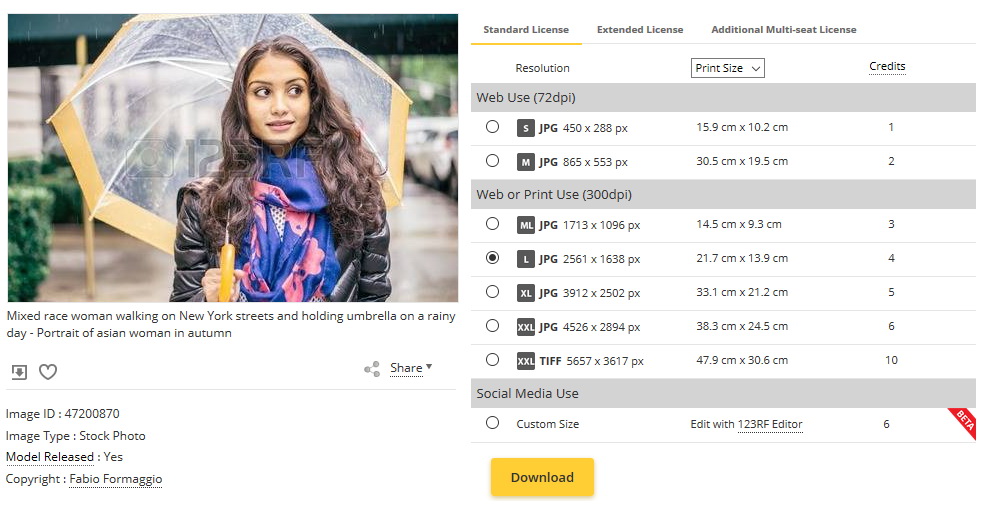Open the Print Size dropdown
The height and width of the screenshot is (505, 983).
(x=727, y=68)
